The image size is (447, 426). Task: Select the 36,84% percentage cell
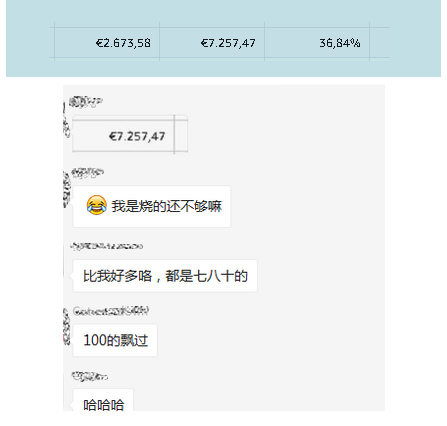coord(317,43)
